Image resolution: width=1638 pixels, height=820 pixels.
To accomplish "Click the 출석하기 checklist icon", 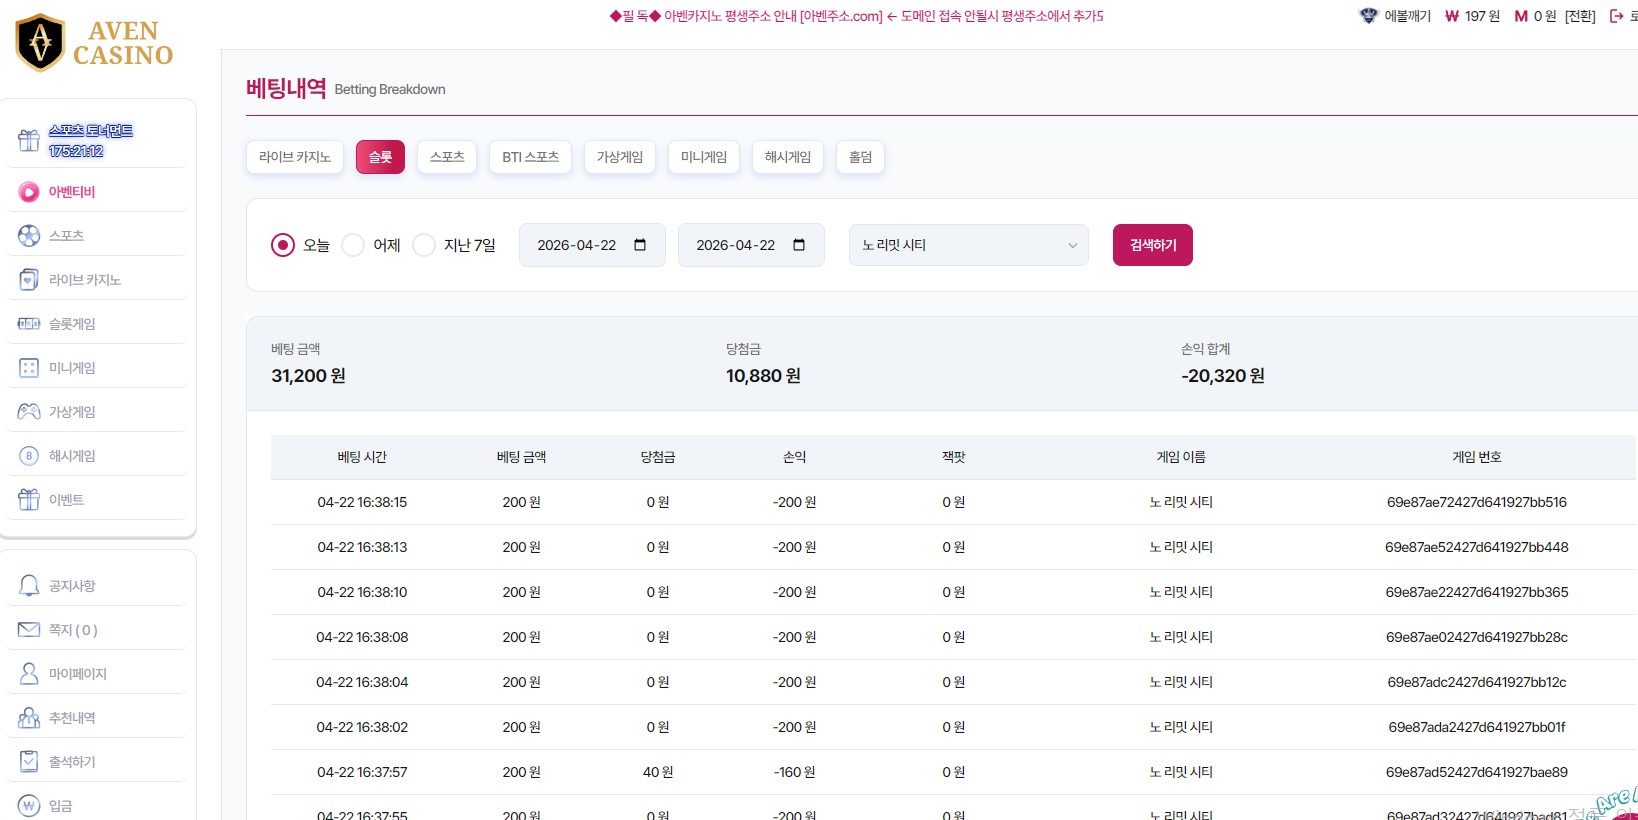I will coord(29,762).
